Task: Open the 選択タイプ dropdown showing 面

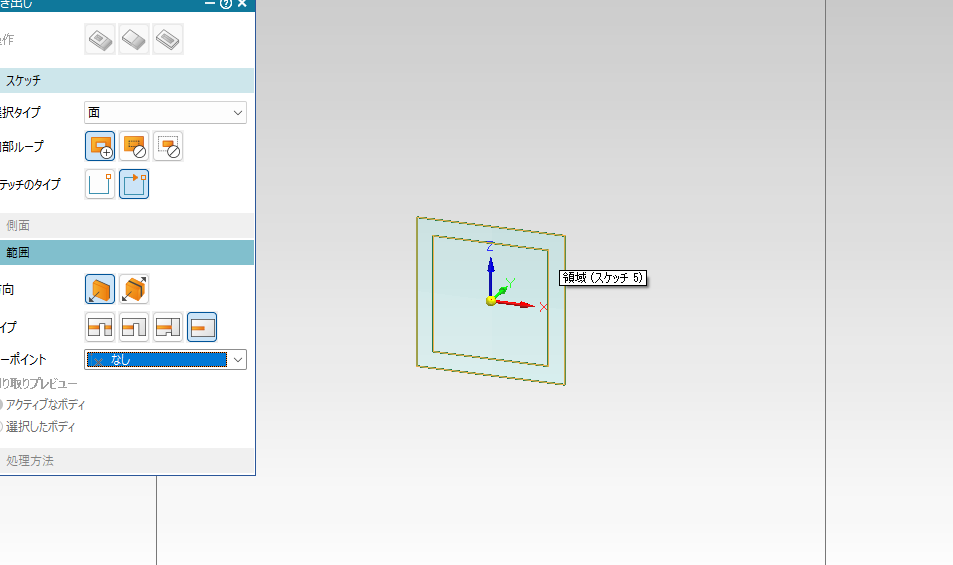Action: [x=165, y=113]
